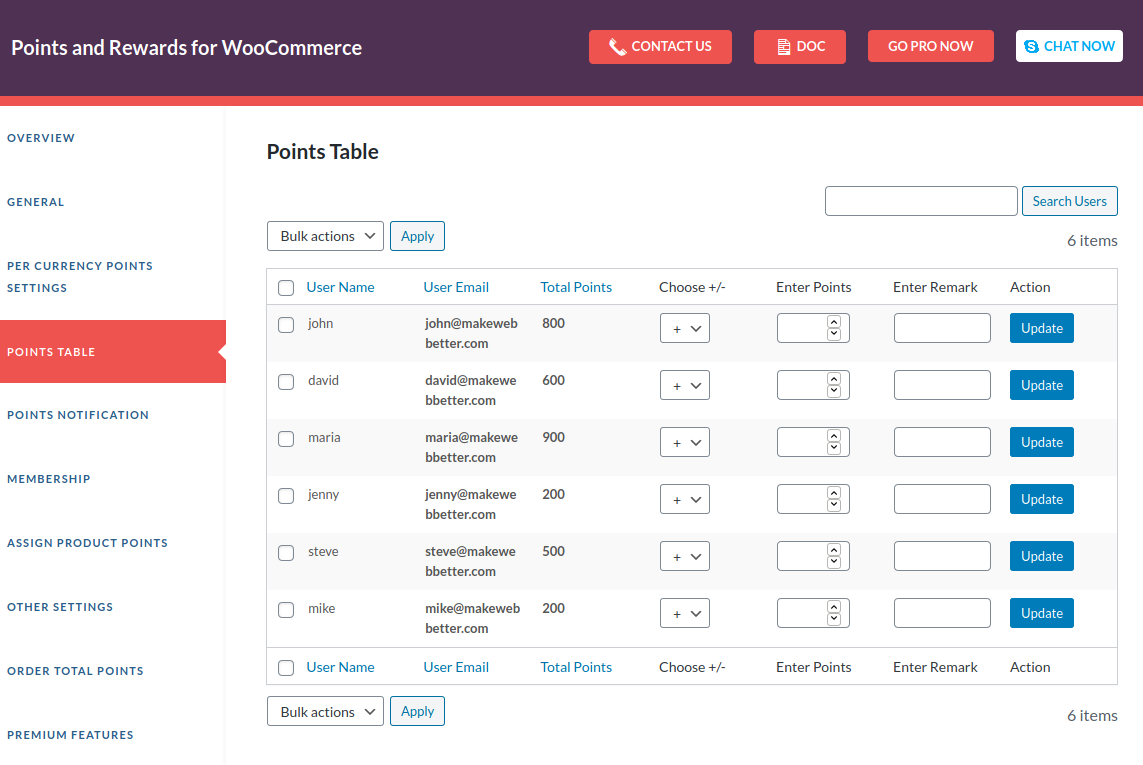Expand the +/- selector for jenny
The image size is (1143, 765).
tap(684, 499)
